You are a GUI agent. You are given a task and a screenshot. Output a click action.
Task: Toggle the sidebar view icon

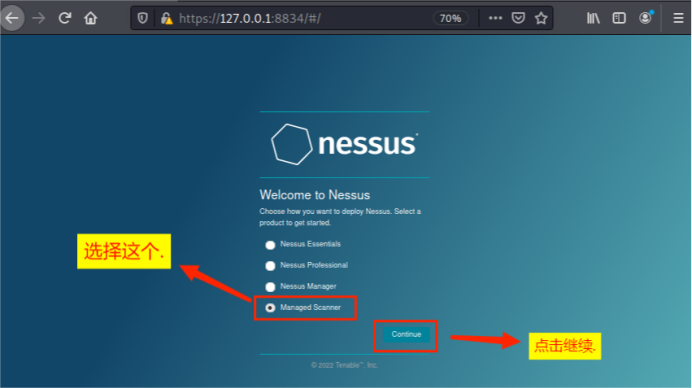(619, 18)
